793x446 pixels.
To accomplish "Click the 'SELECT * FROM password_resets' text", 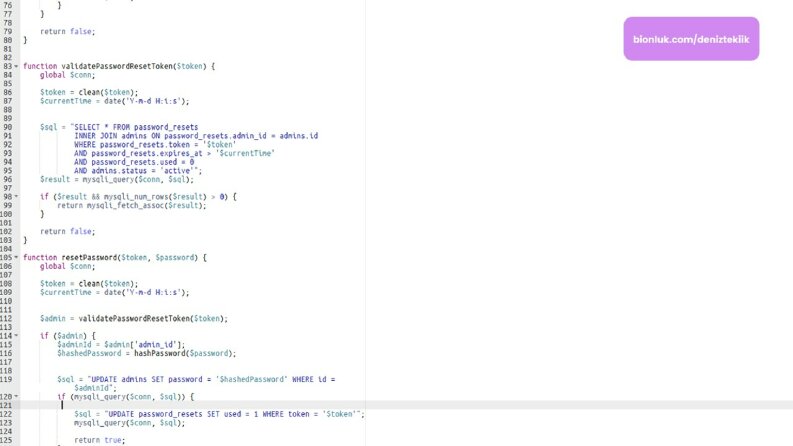I will coord(136,127).
